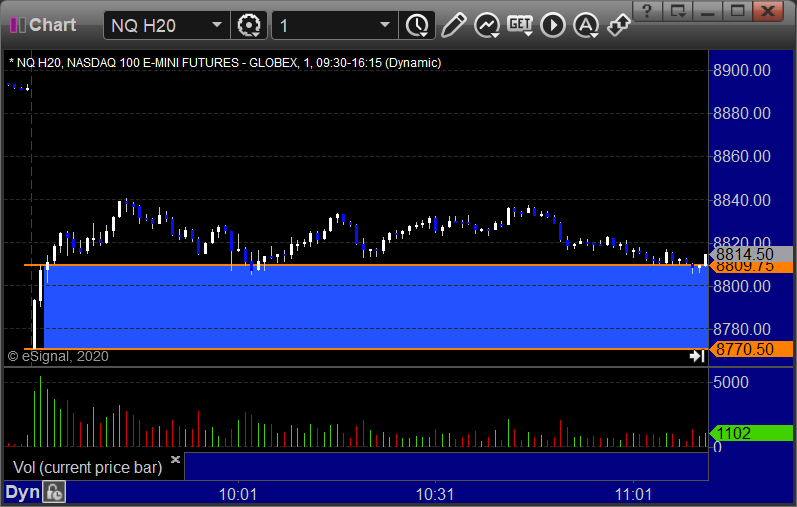Close the Vol study panel x
The image size is (797, 507).
pyautogui.click(x=175, y=460)
